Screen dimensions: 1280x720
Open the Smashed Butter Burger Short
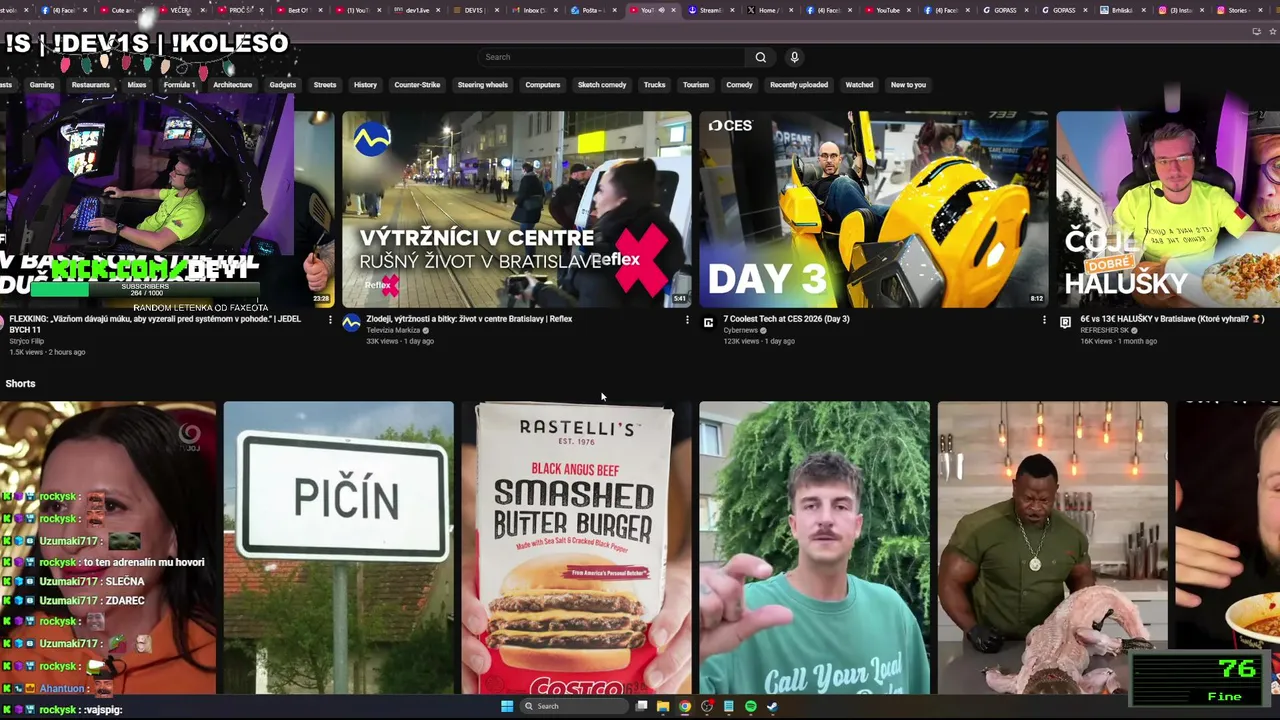[576, 547]
